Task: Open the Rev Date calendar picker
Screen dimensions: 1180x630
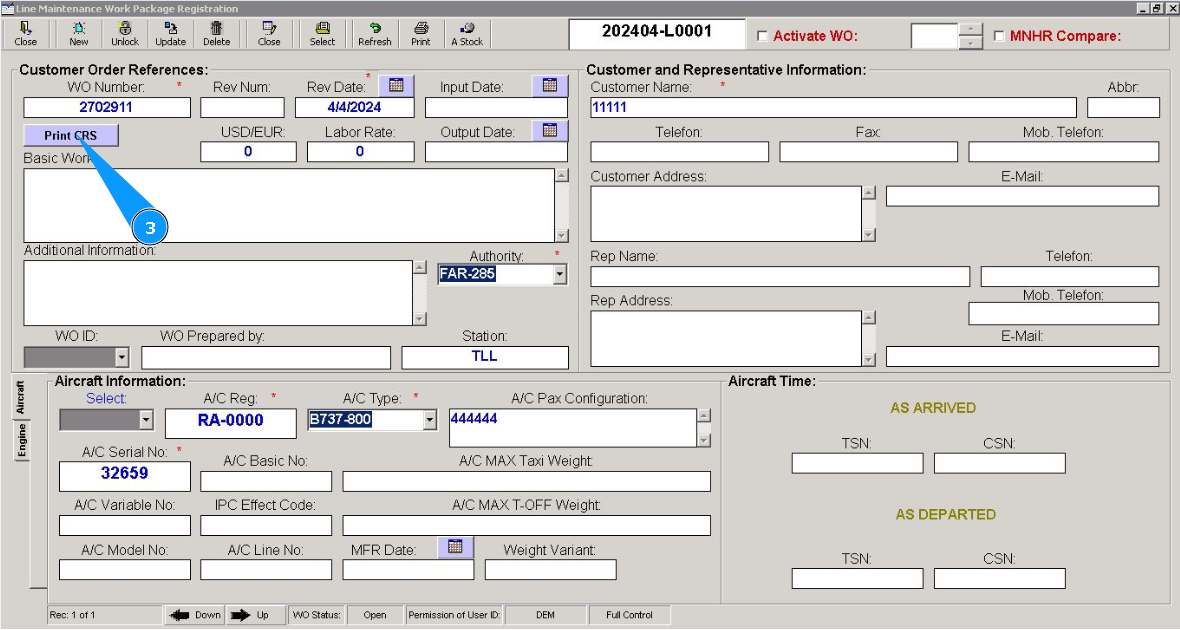Action: (396, 86)
